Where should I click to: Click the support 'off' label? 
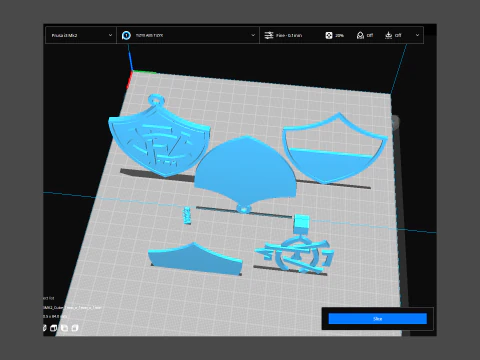click(x=370, y=35)
